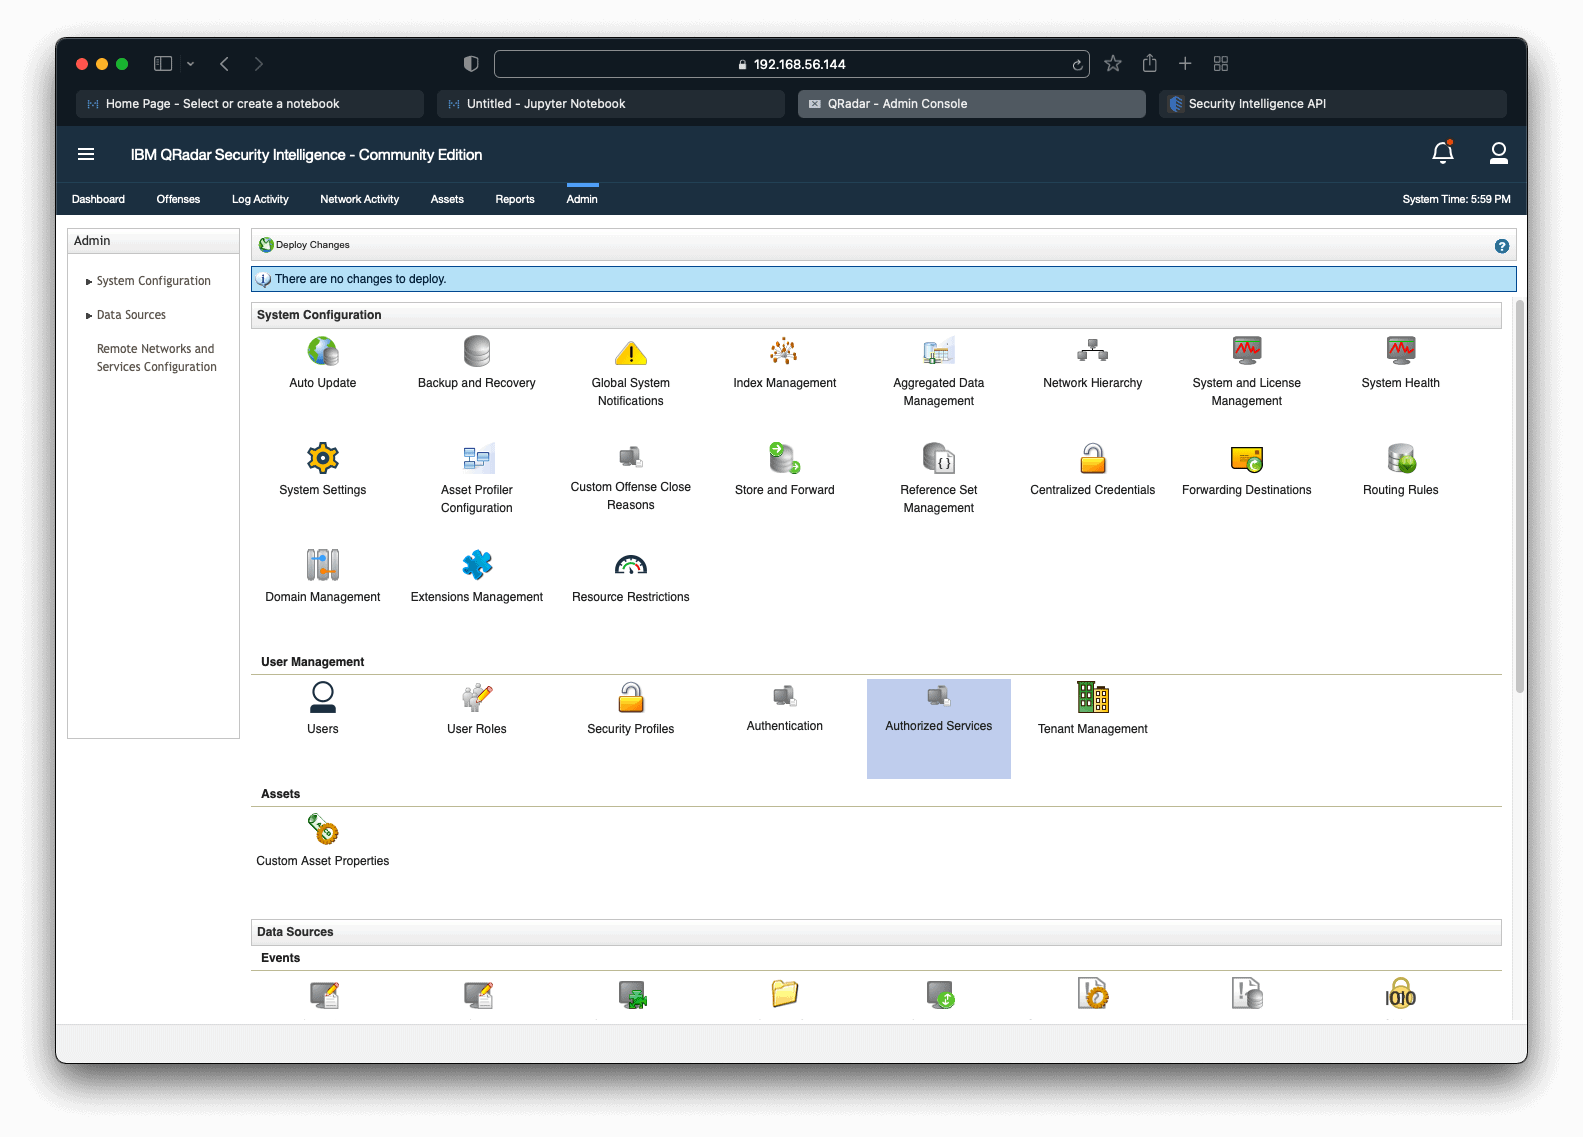Image resolution: width=1583 pixels, height=1137 pixels.
Task: Launch Extensions Management
Action: [x=476, y=566]
